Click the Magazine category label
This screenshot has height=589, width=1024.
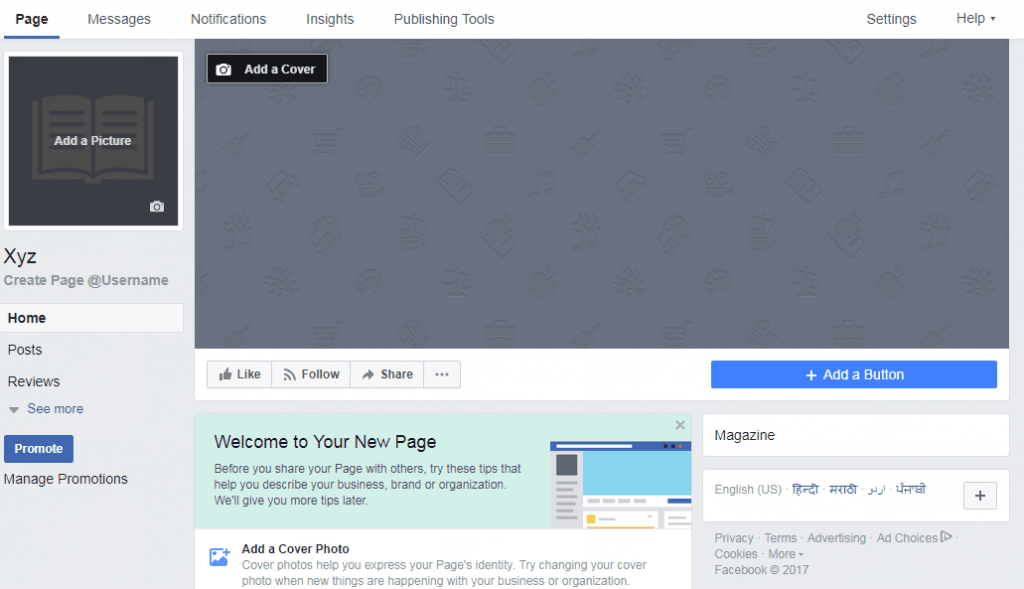pos(744,436)
